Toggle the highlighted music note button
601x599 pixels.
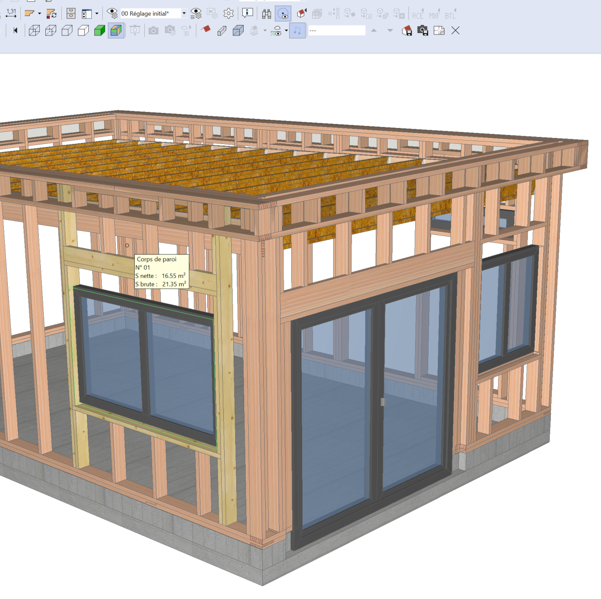point(298,31)
